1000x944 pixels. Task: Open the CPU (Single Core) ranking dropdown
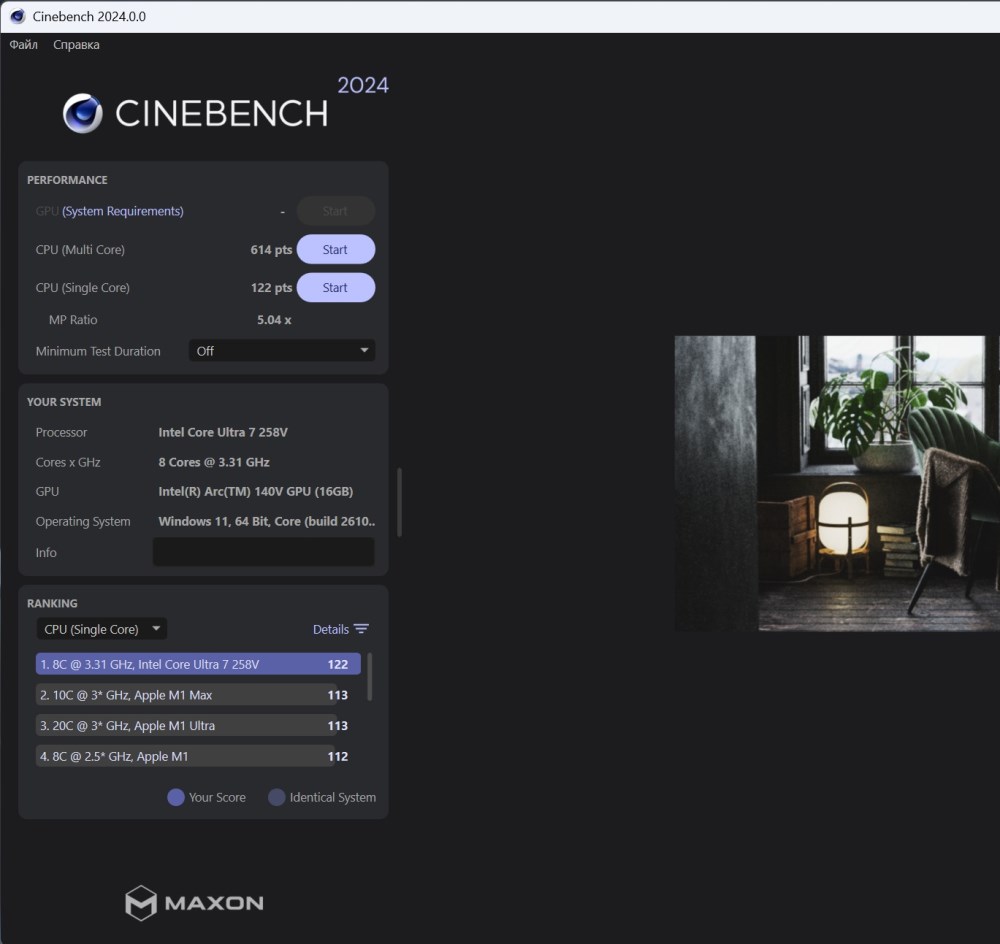coord(101,629)
